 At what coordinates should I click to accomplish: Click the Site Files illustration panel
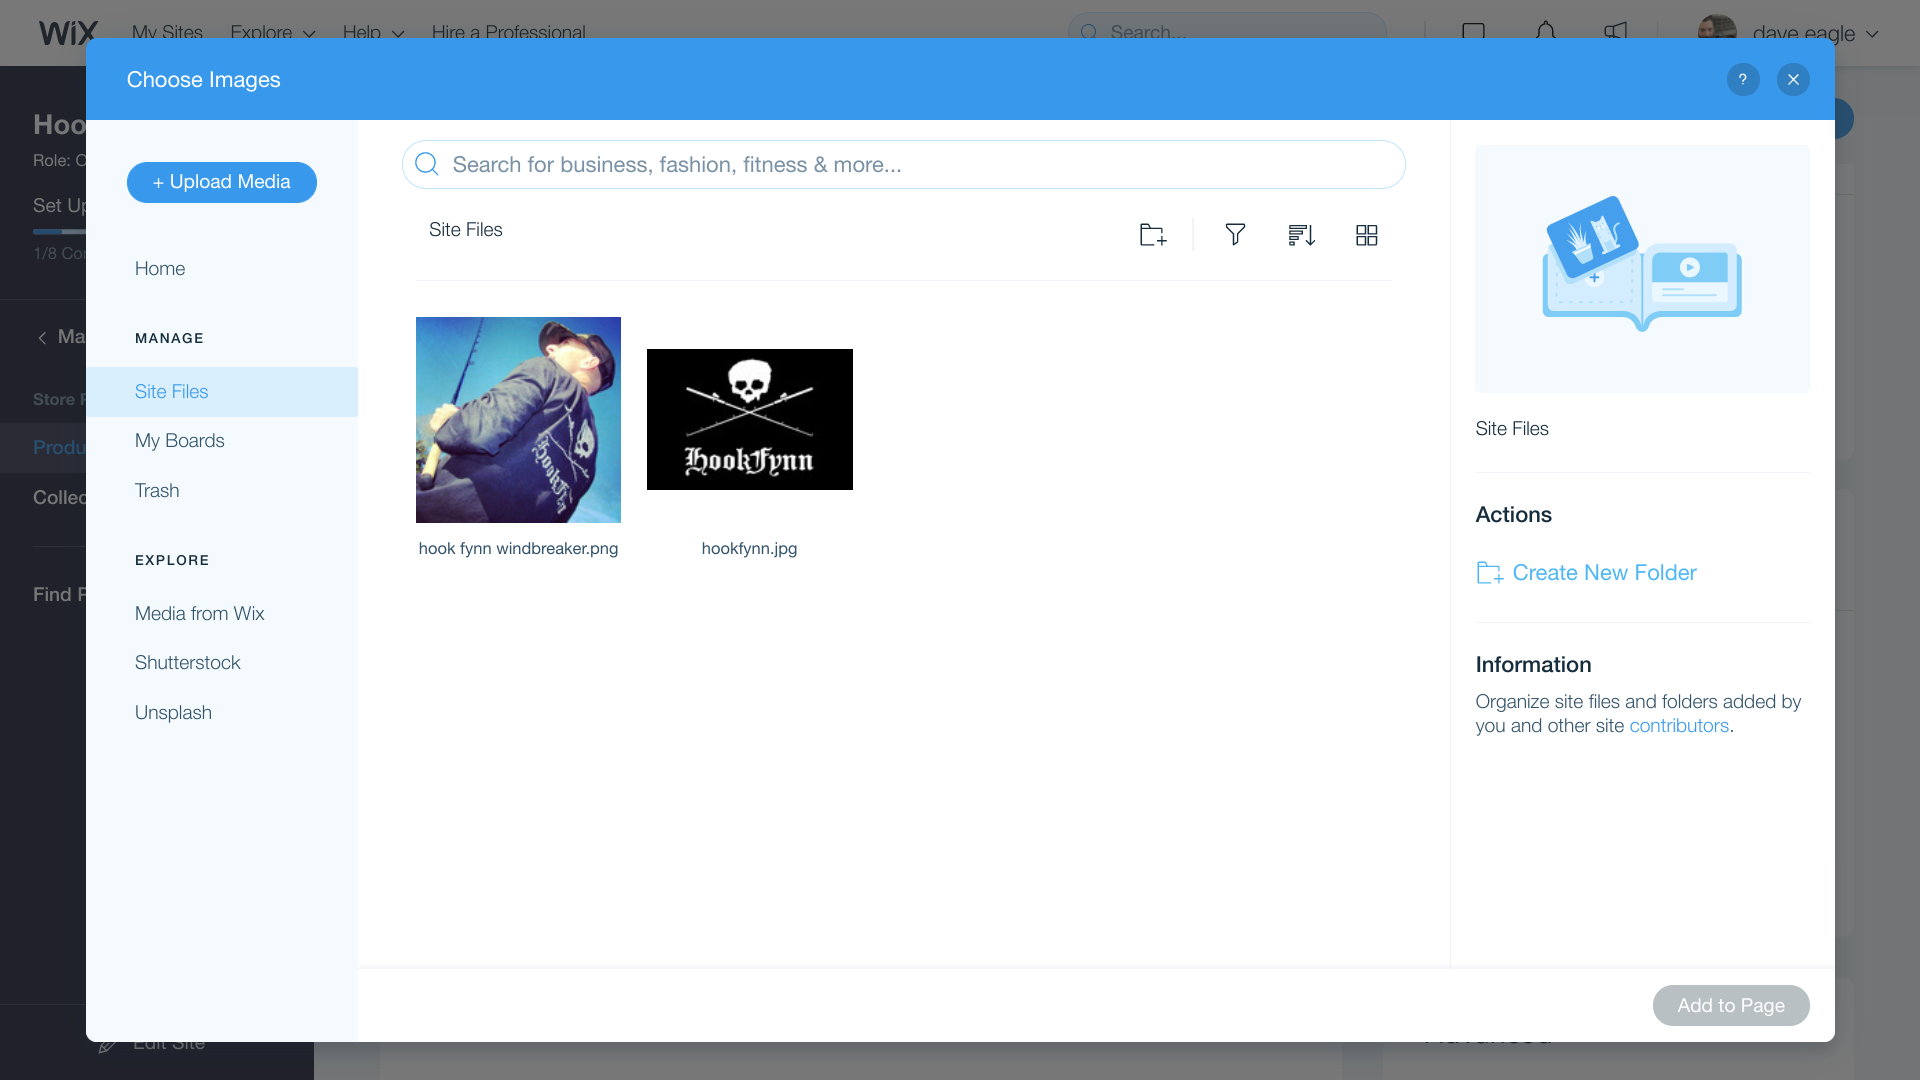1642,268
